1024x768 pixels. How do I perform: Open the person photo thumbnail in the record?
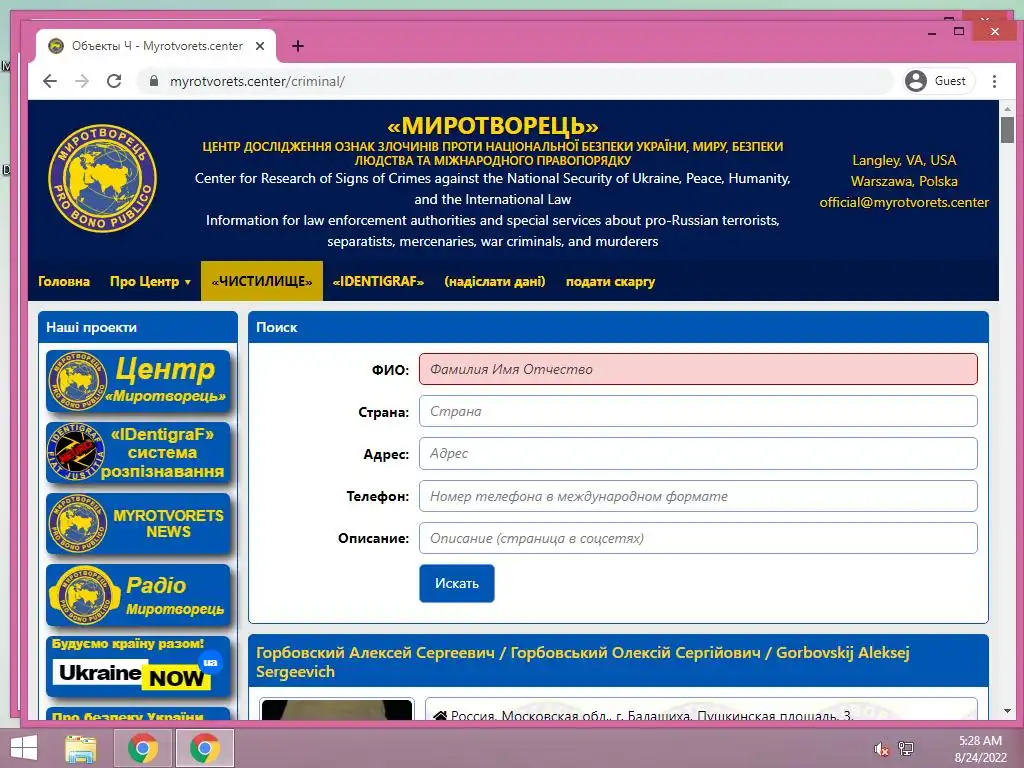(x=337, y=709)
